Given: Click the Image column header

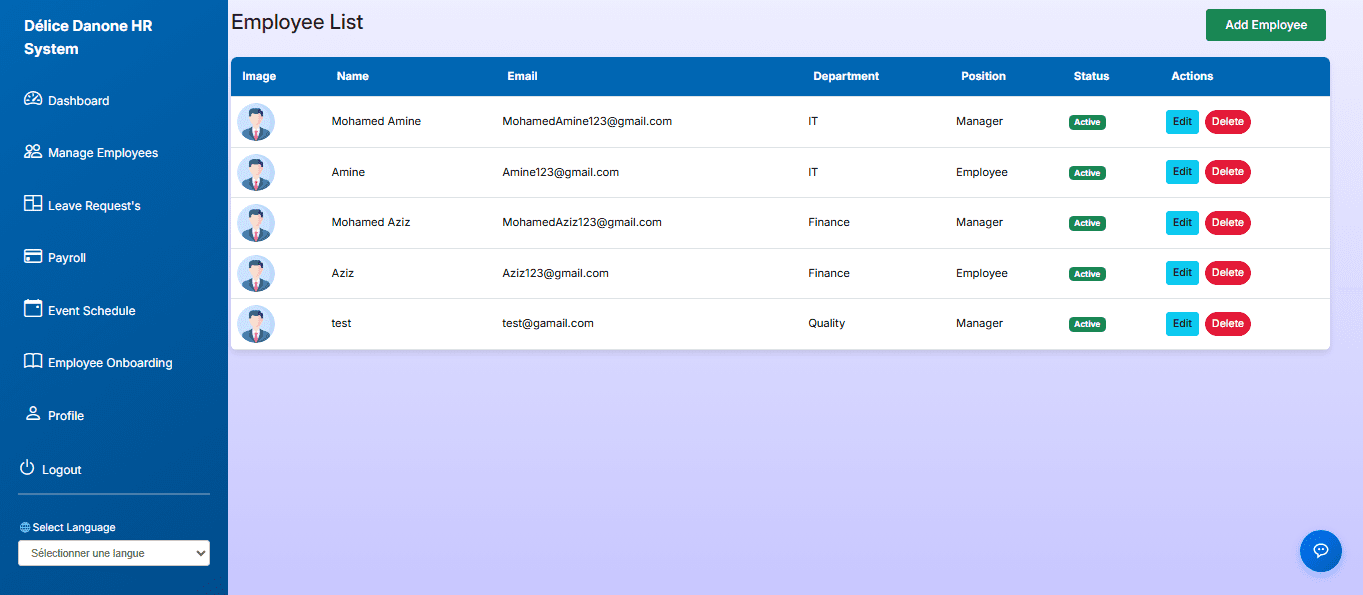Looking at the screenshot, I should tap(259, 76).
